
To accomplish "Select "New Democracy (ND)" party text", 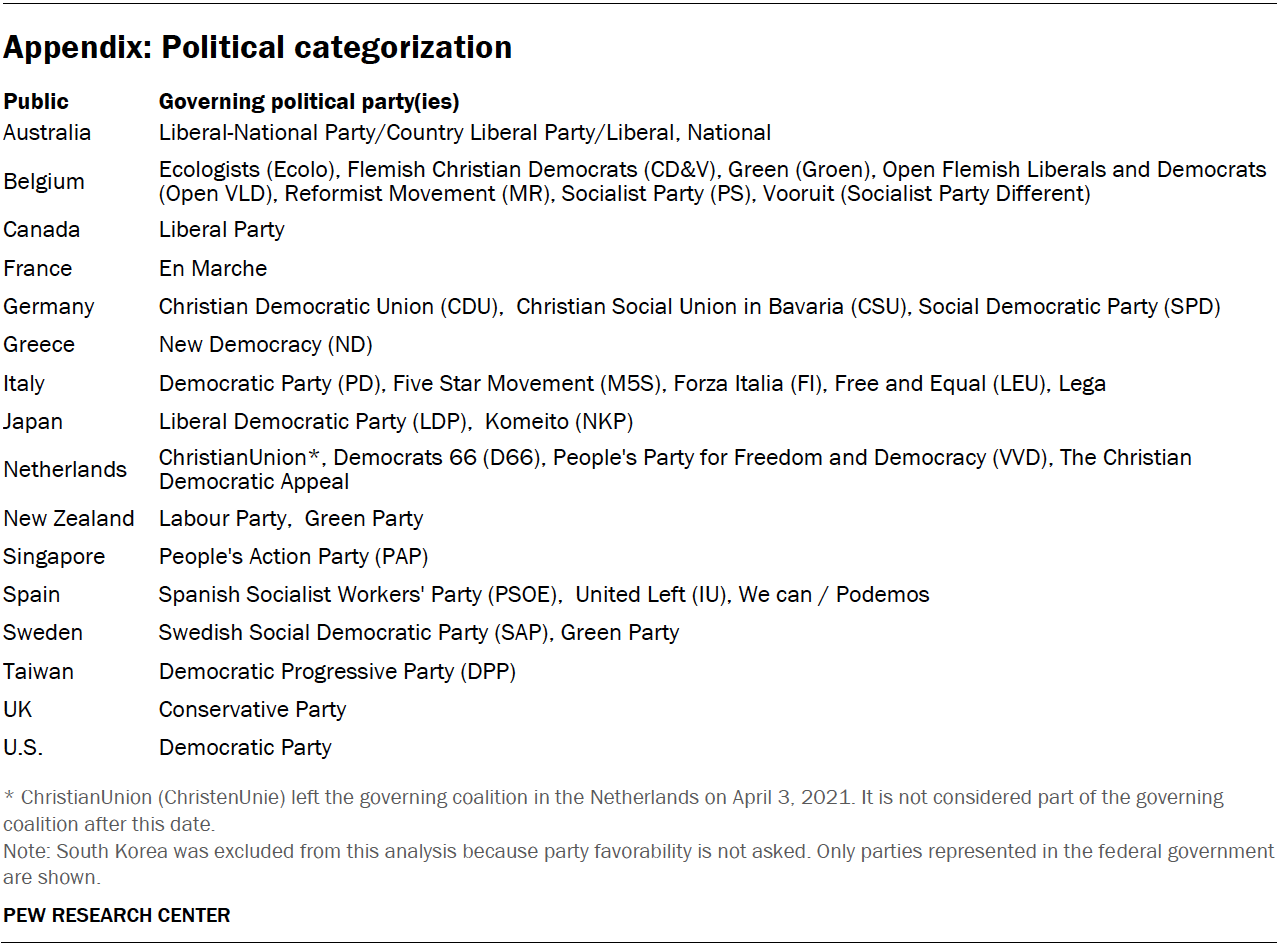I will click(x=265, y=344).
